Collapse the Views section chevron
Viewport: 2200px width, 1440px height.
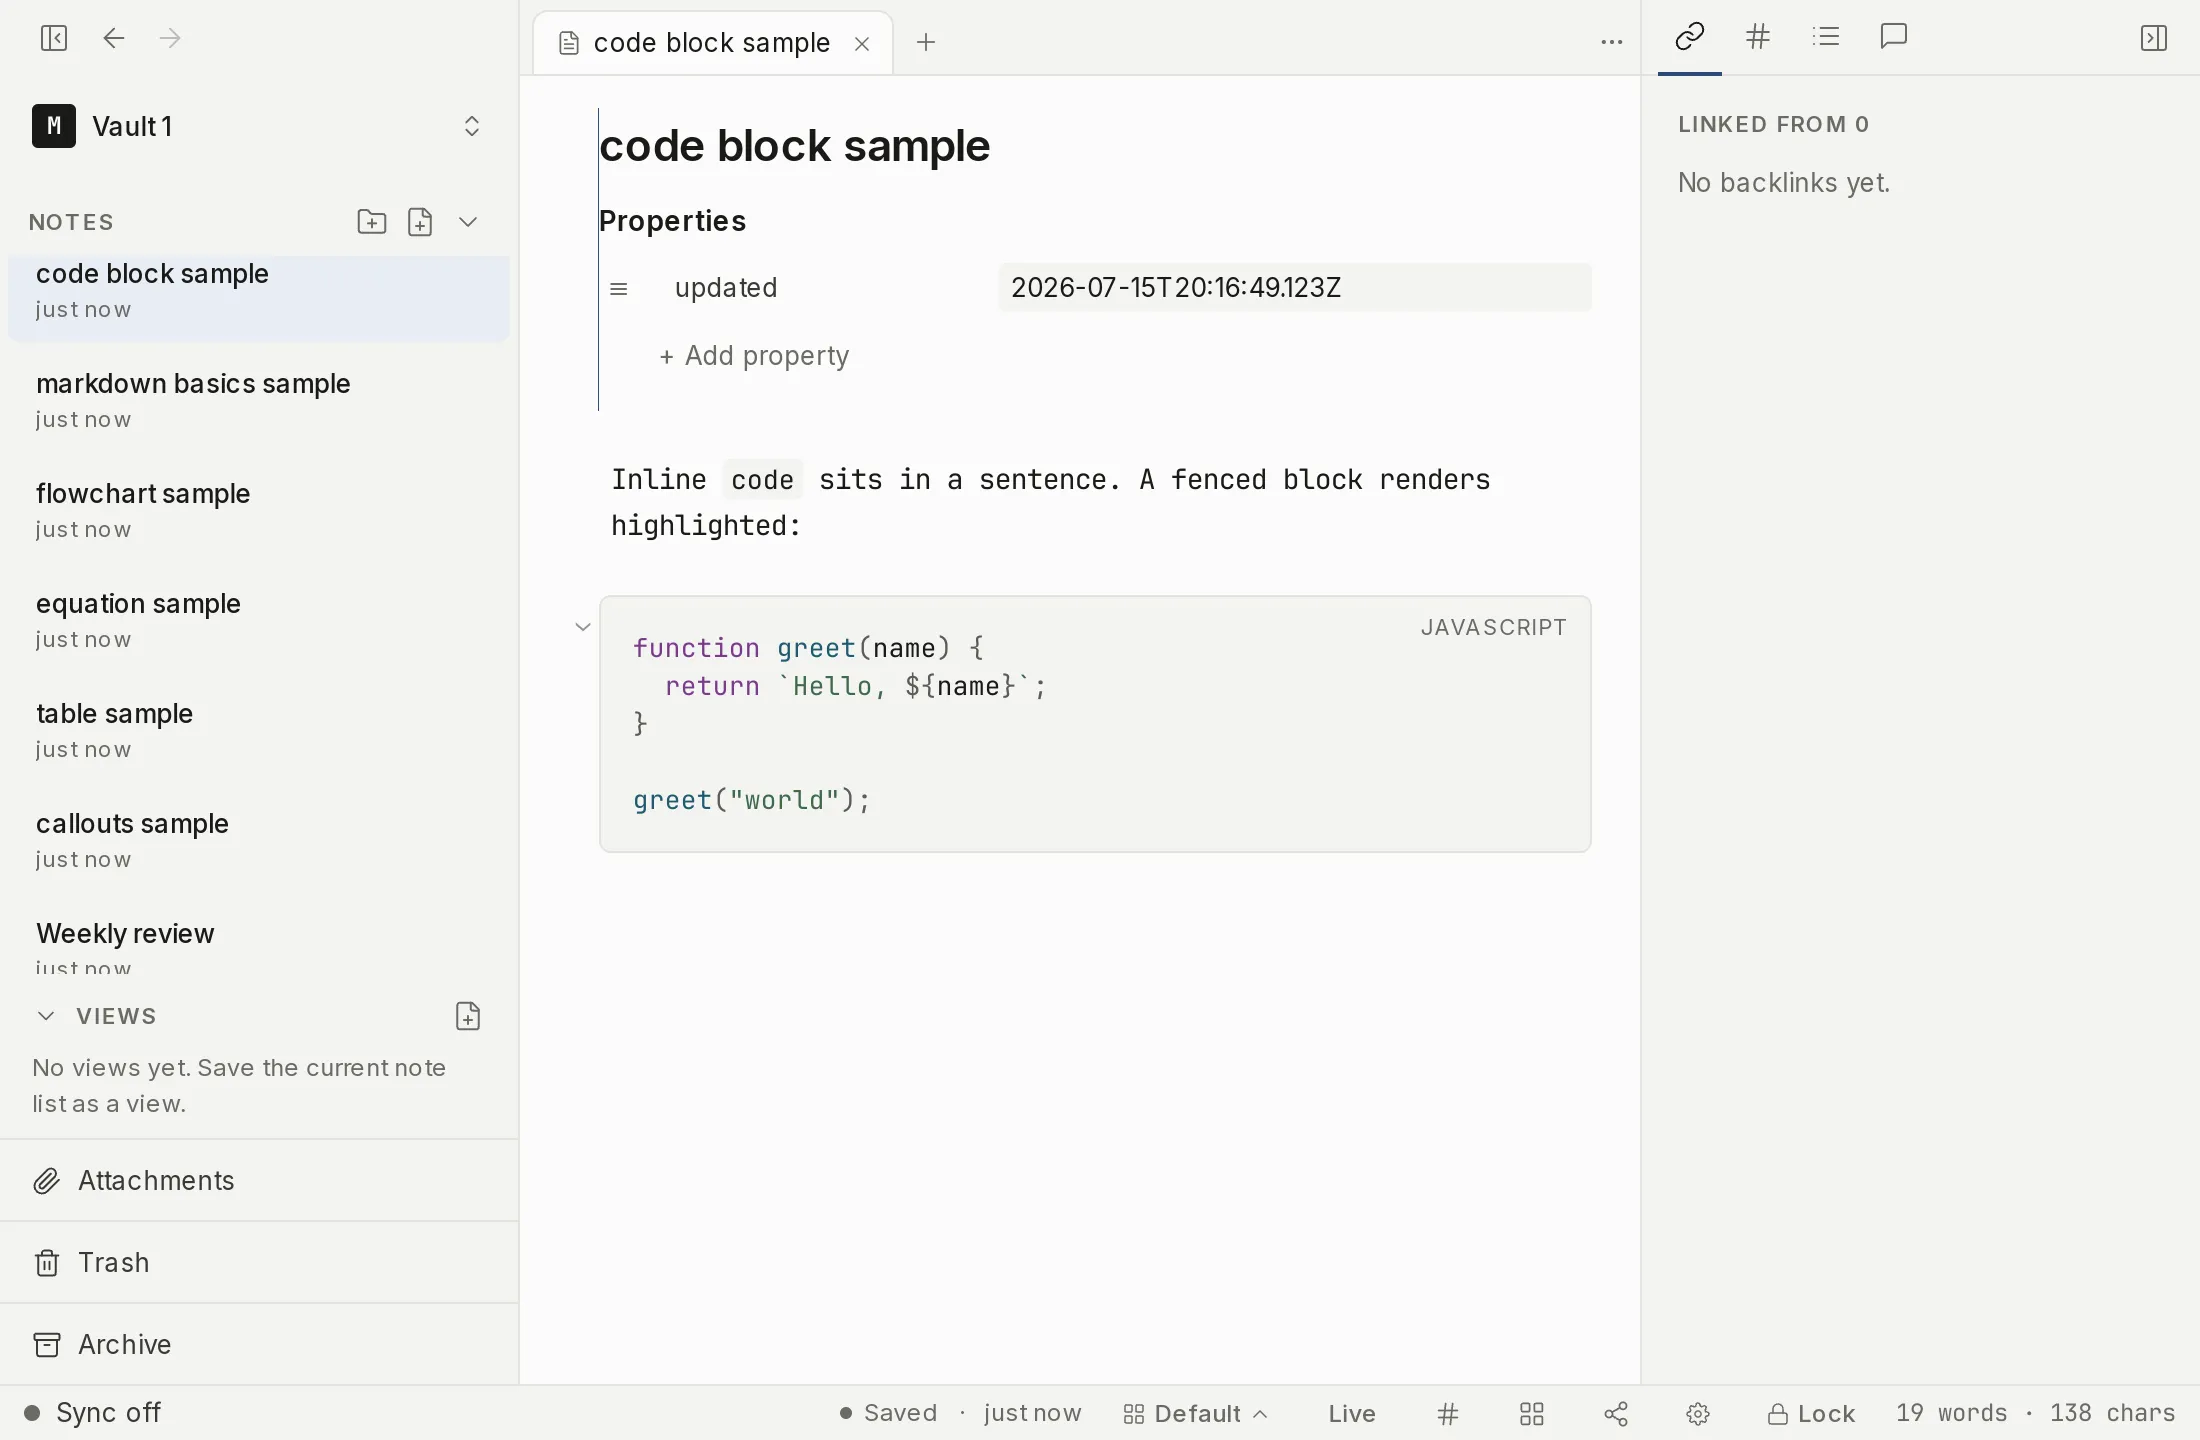click(x=46, y=1016)
